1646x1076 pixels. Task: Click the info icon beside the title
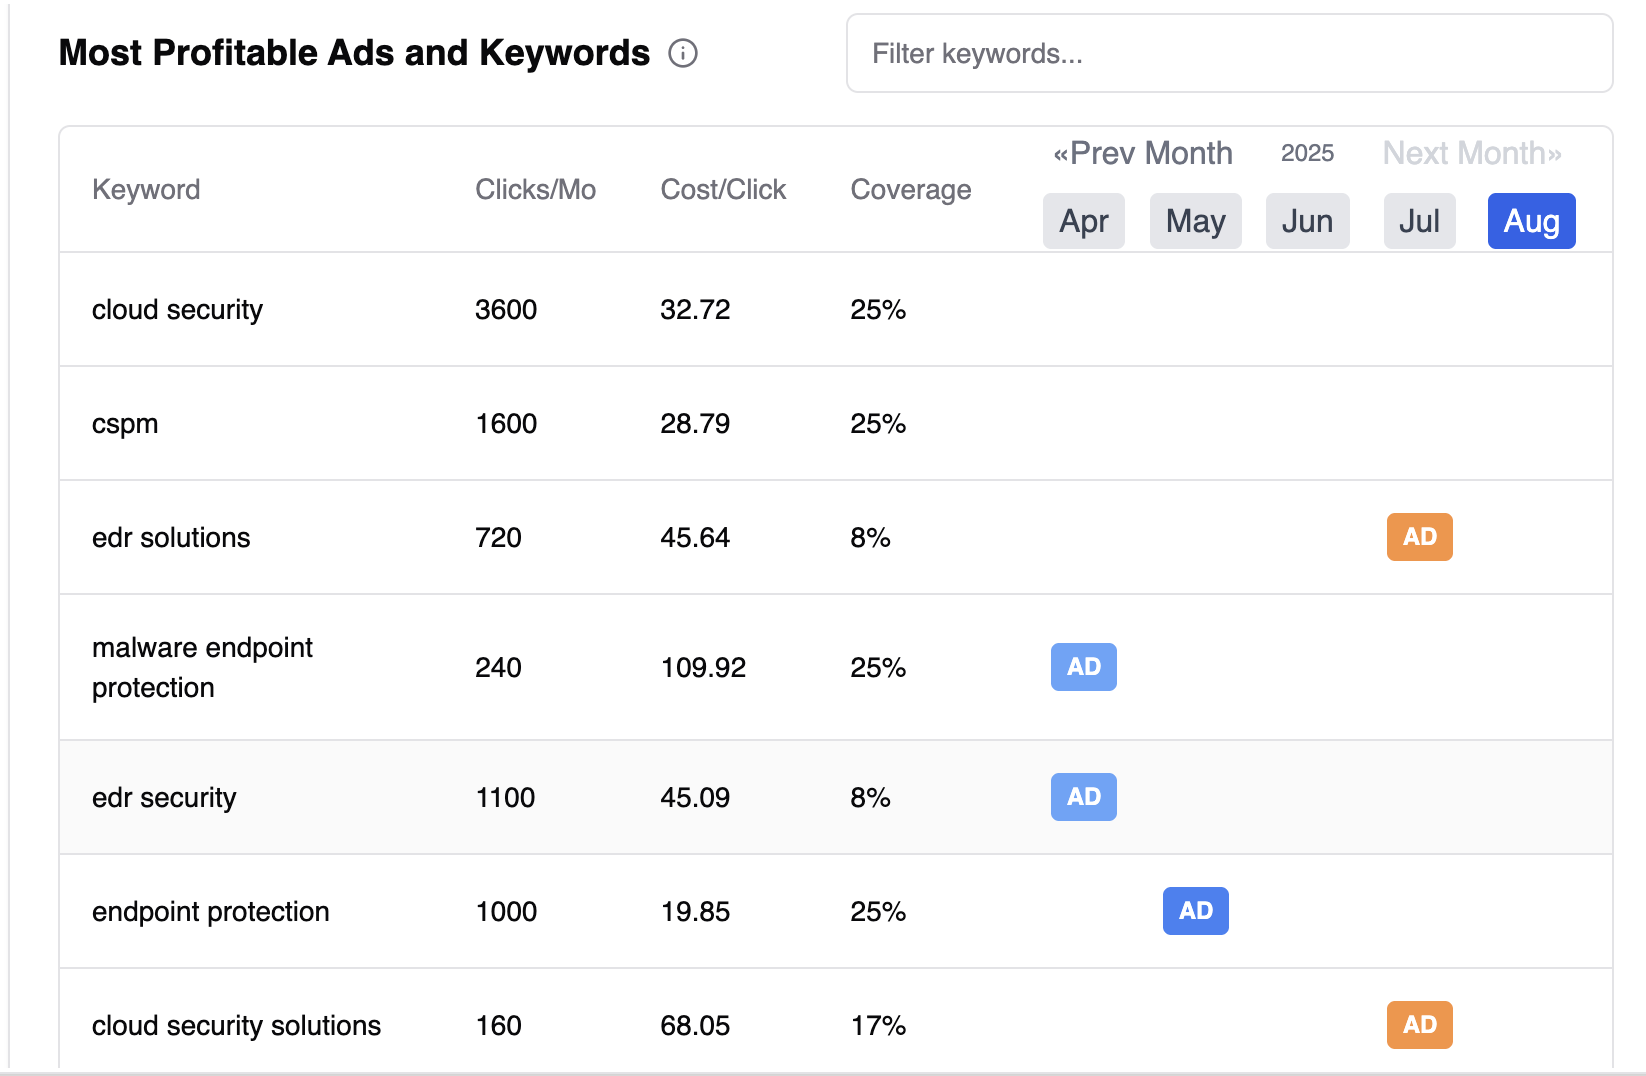pyautogui.click(x=683, y=53)
